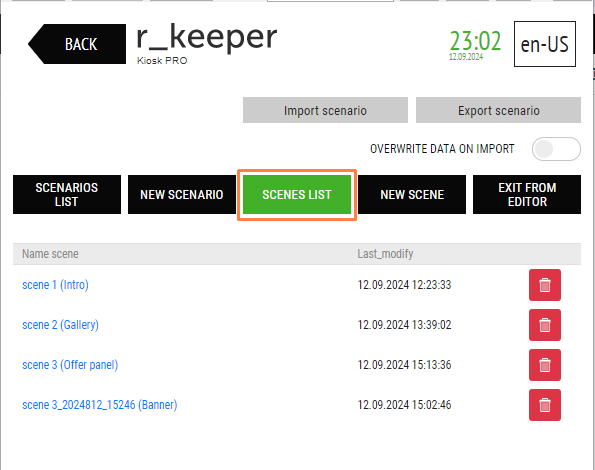Toggle Overwrite Data On Import switch
Screen dimensions: 595x470
556,149
